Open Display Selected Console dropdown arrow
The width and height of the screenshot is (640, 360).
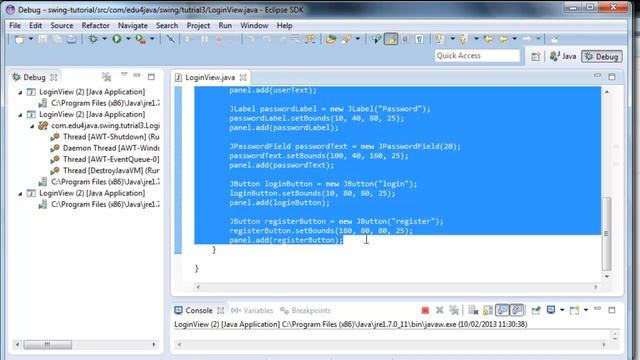(x=562, y=311)
